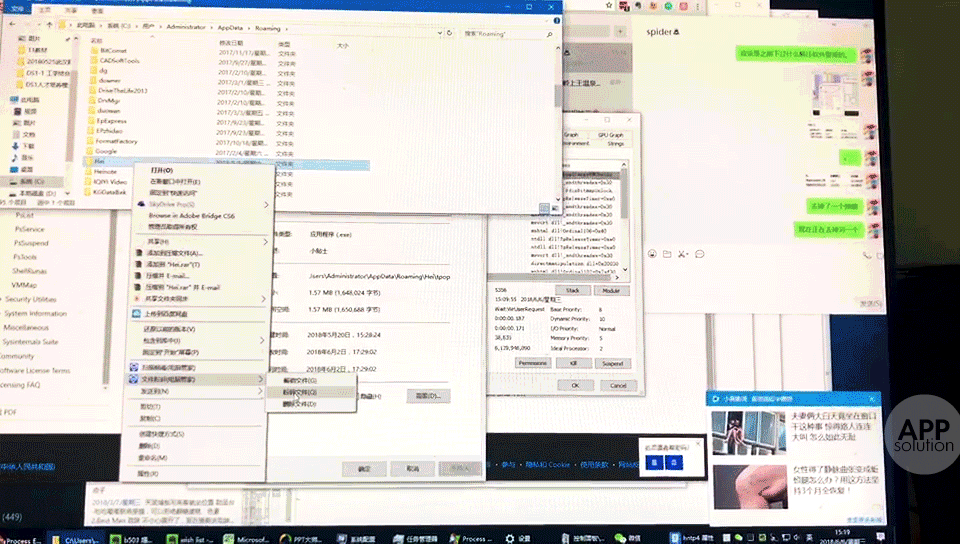Select the shred file option in the submenu
This screenshot has height=544, width=960.
click(x=299, y=392)
